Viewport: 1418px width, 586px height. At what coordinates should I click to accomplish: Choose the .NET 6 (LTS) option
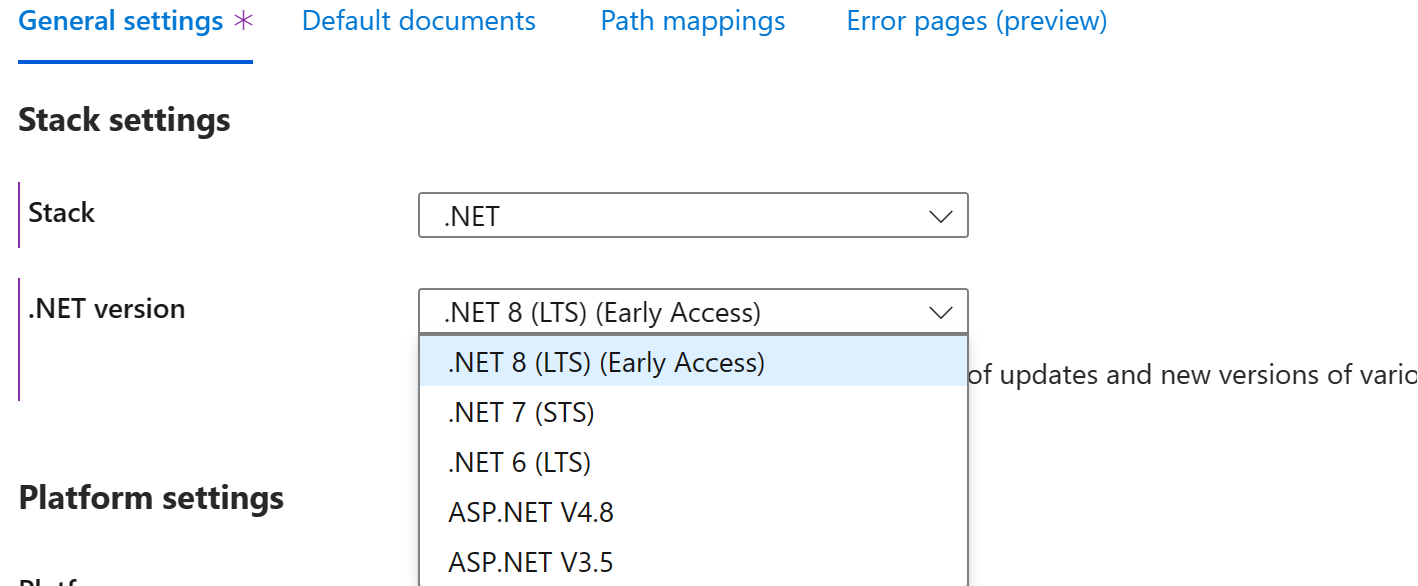pyautogui.click(x=693, y=462)
